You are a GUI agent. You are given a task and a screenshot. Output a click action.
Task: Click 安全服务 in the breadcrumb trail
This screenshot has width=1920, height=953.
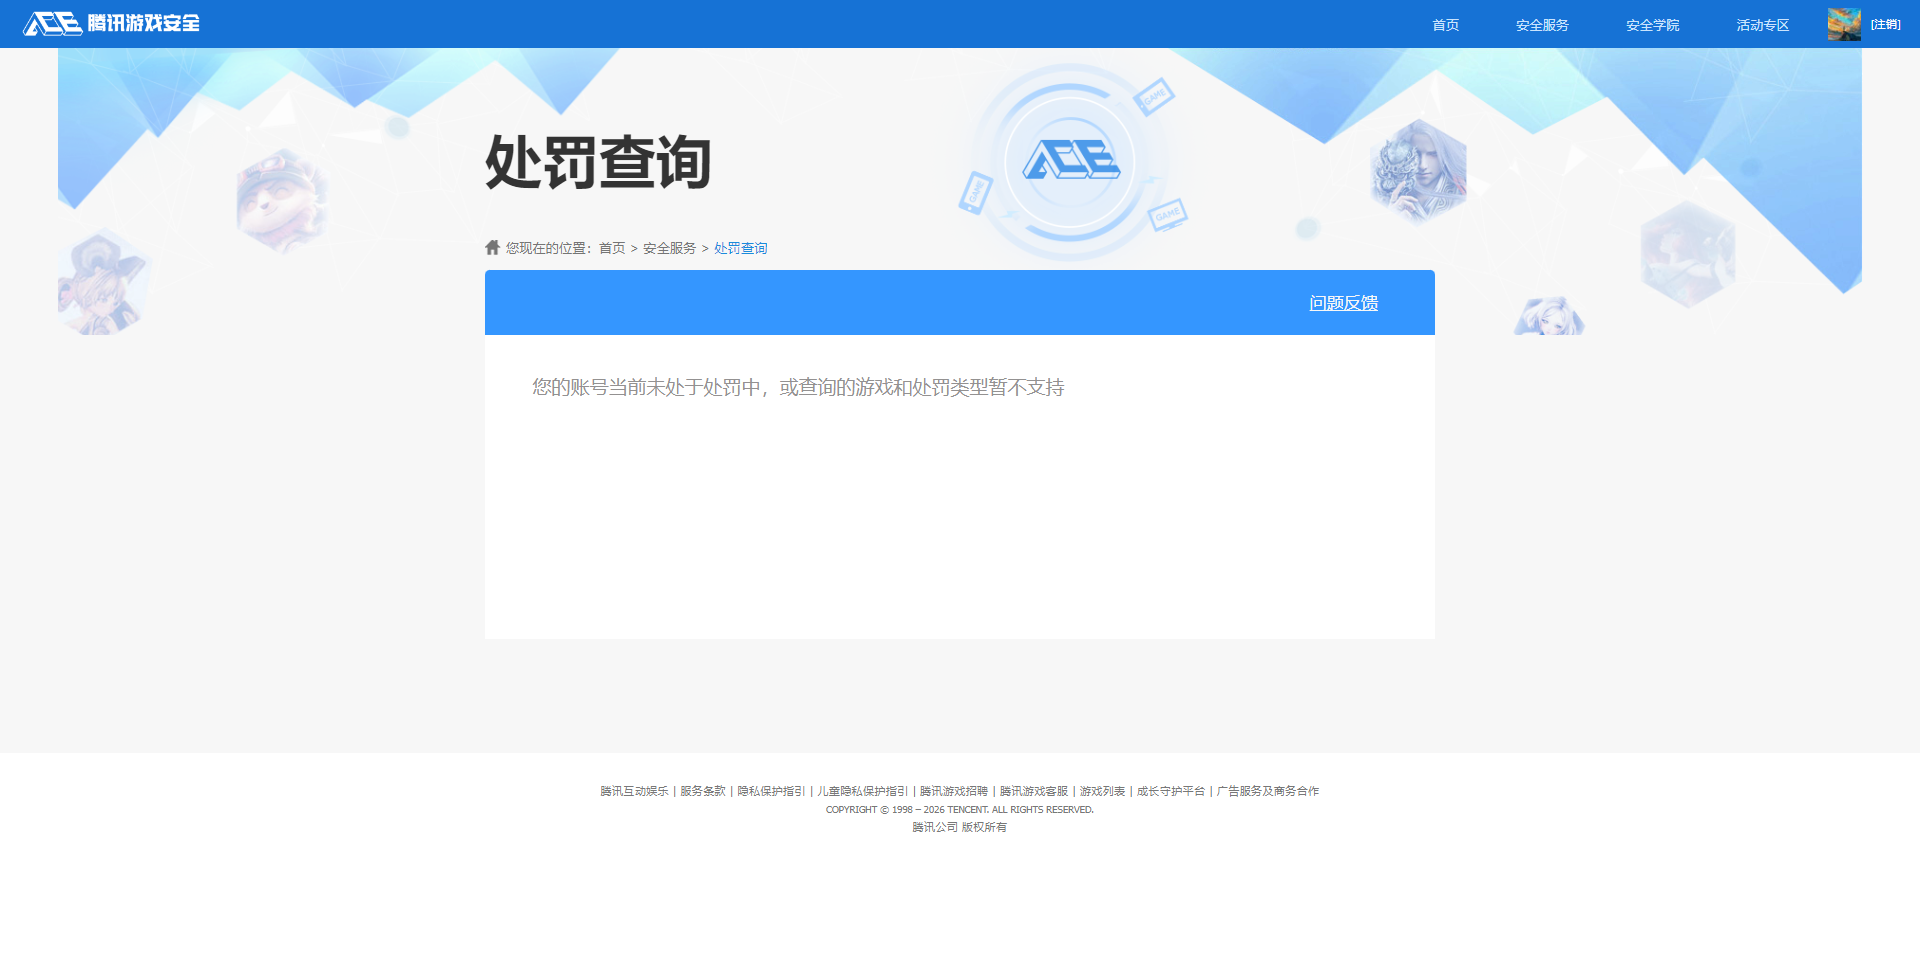(x=667, y=247)
